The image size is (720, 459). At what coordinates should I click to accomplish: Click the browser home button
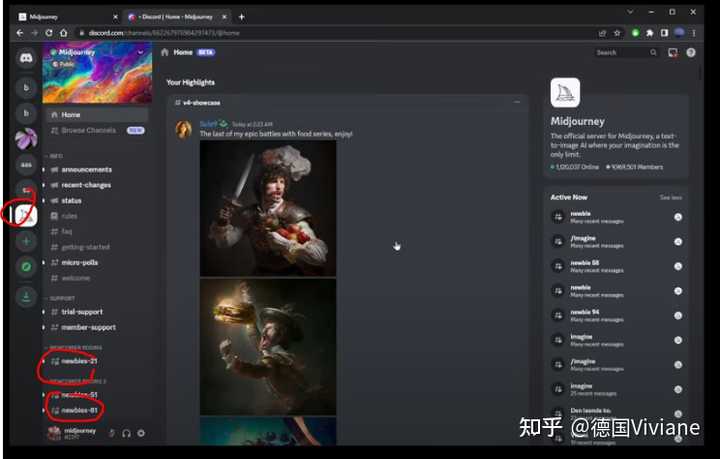[64, 33]
